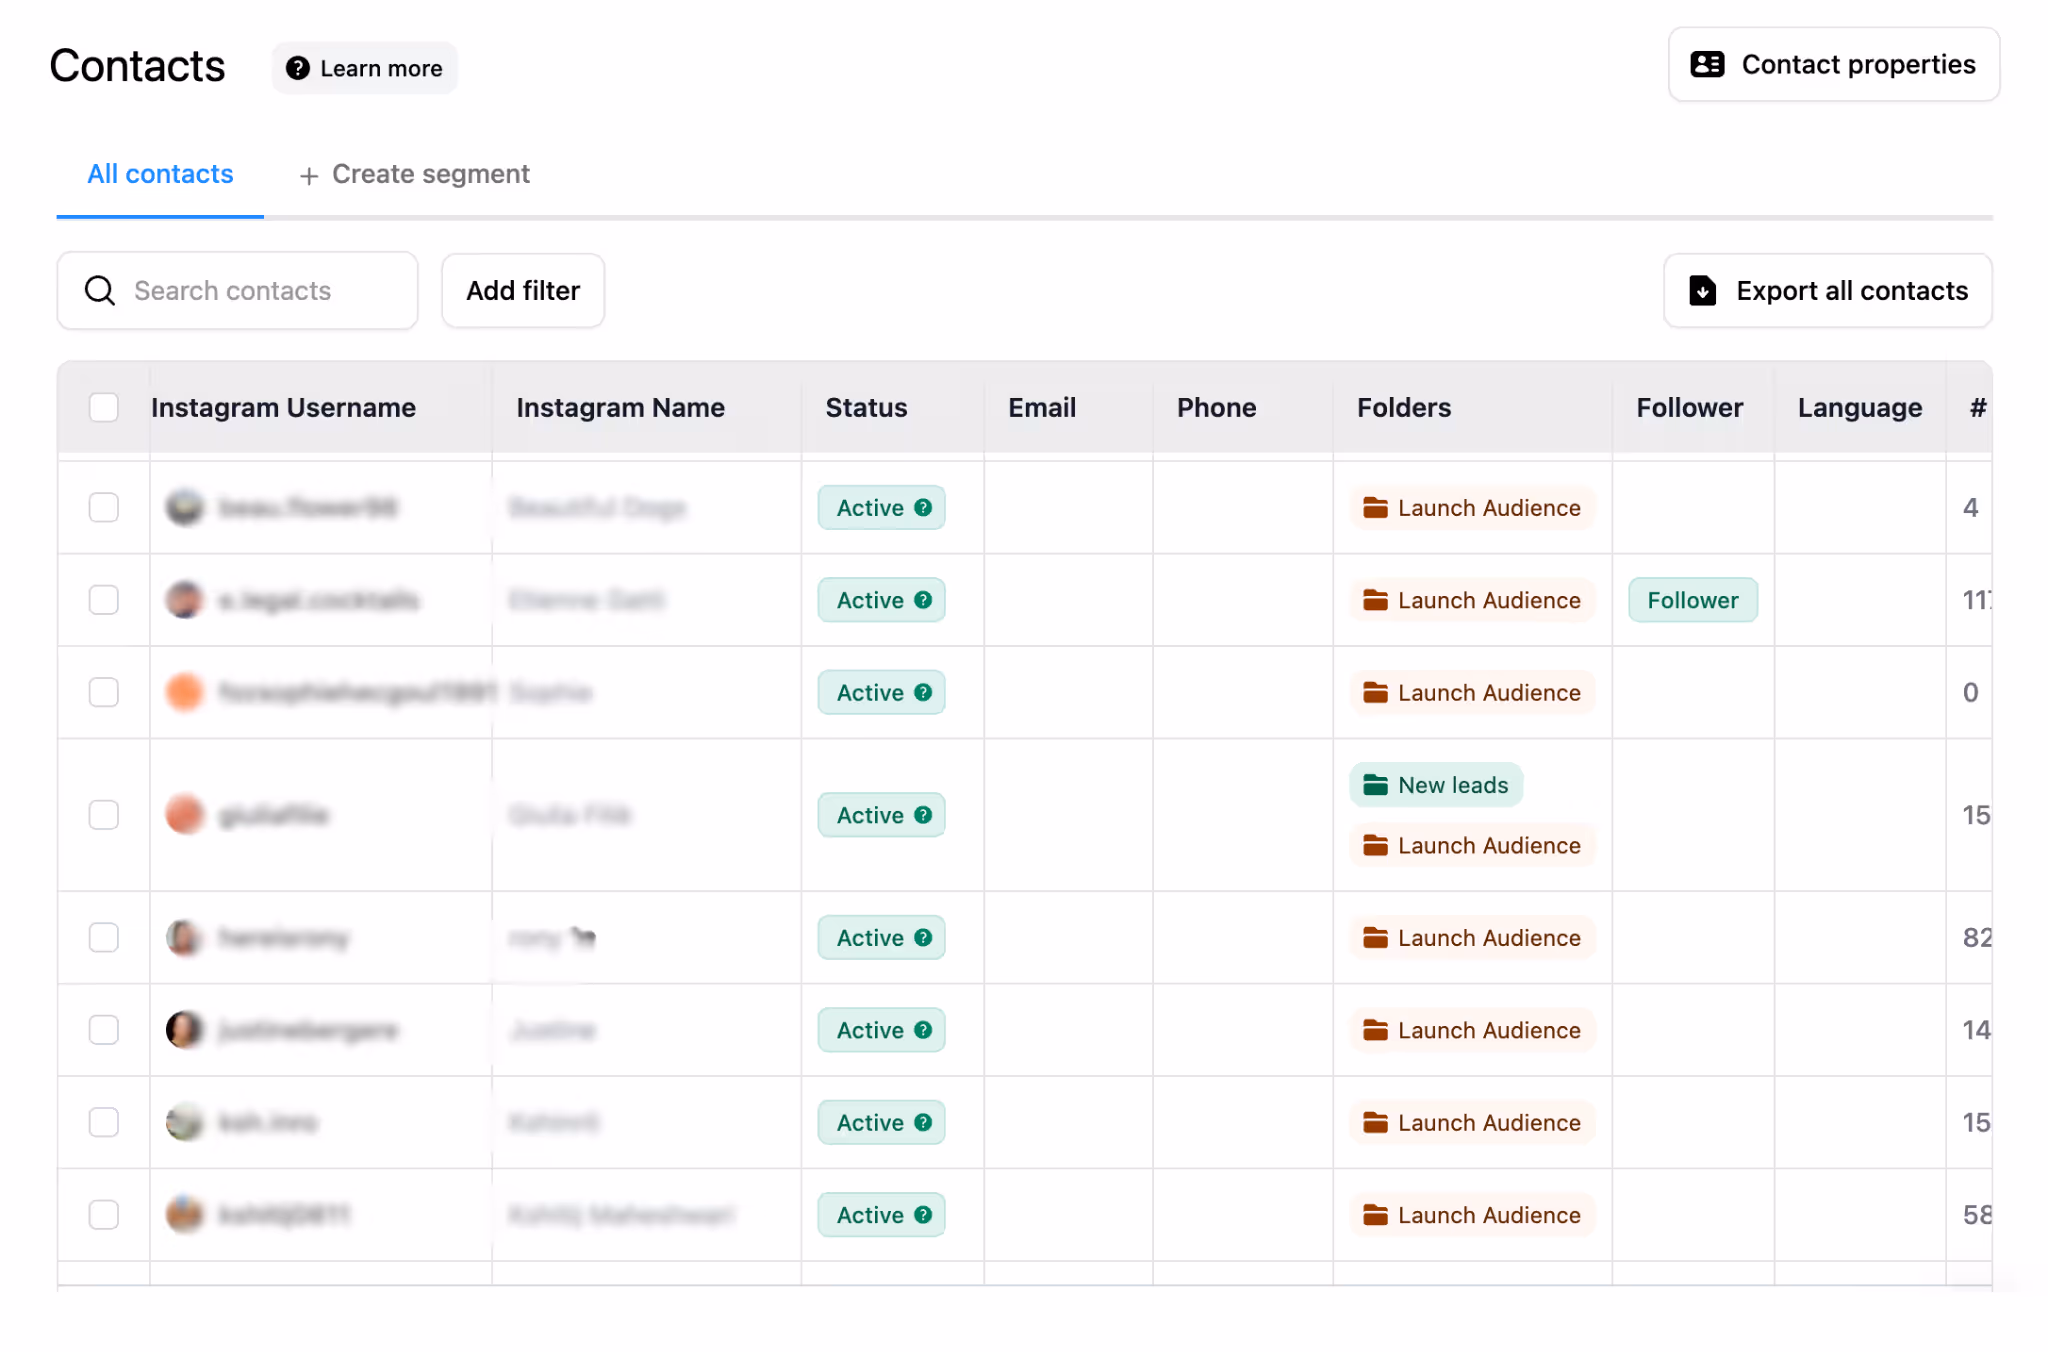This screenshot has width=2048, height=1352.
Task: Click the search magnifier icon
Action: [100, 291]
